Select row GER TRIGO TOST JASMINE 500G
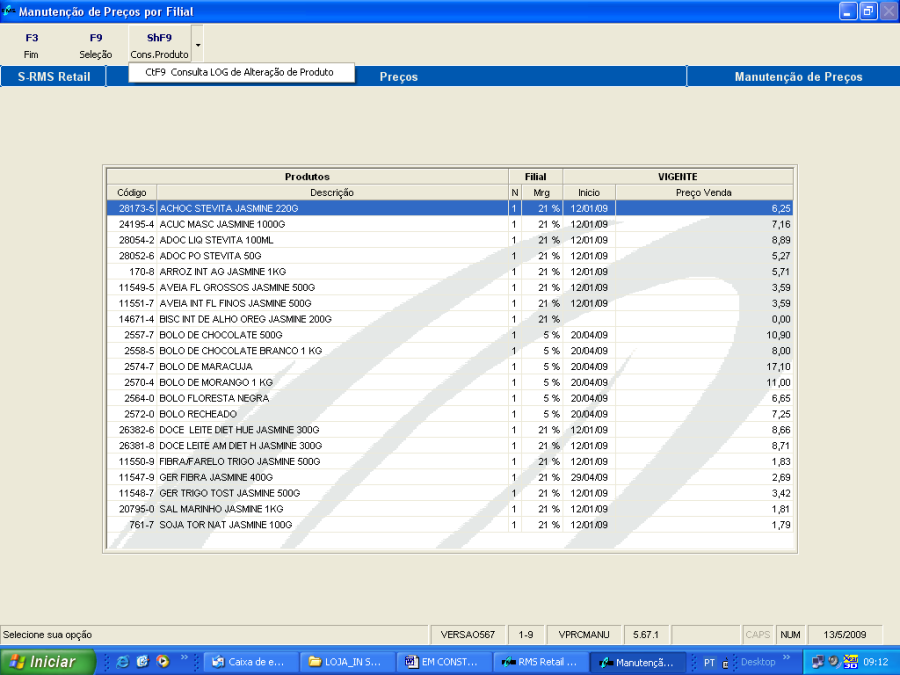Viewport: 900px width, 675px height. (x=450, y=493)
